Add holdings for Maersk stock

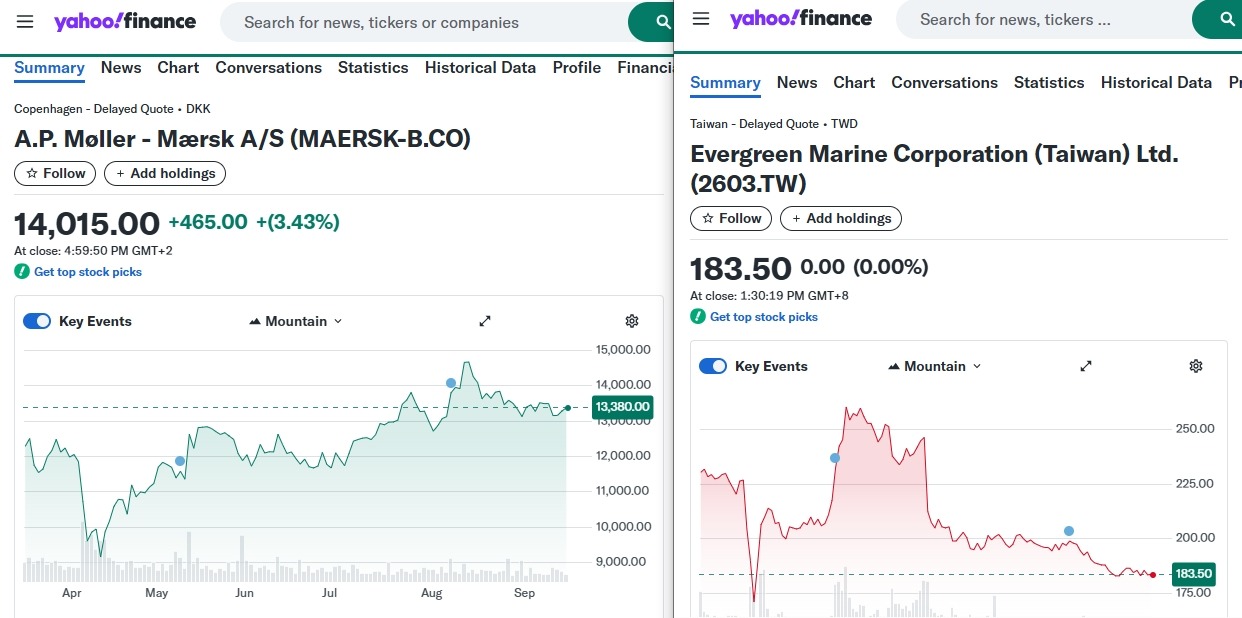165,173
